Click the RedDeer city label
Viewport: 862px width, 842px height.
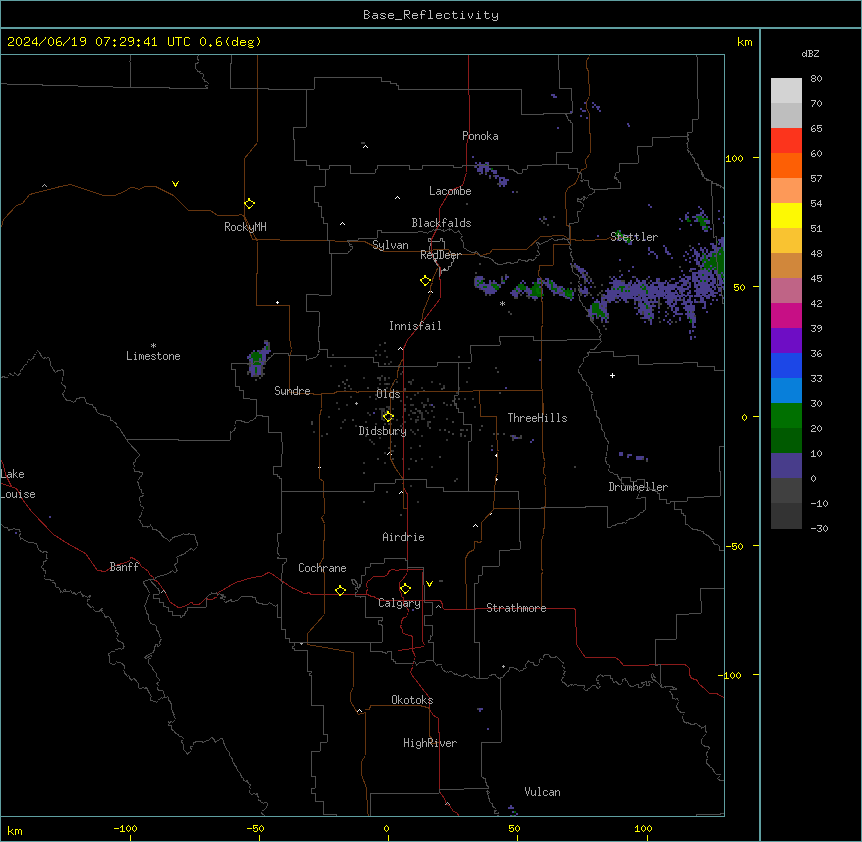[440, 255]
